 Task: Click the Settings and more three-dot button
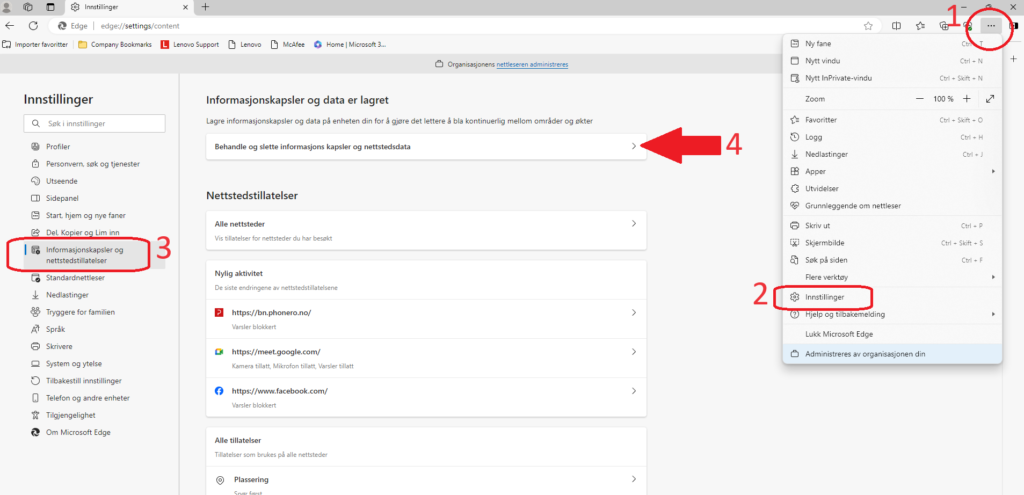tap(991, 26)
